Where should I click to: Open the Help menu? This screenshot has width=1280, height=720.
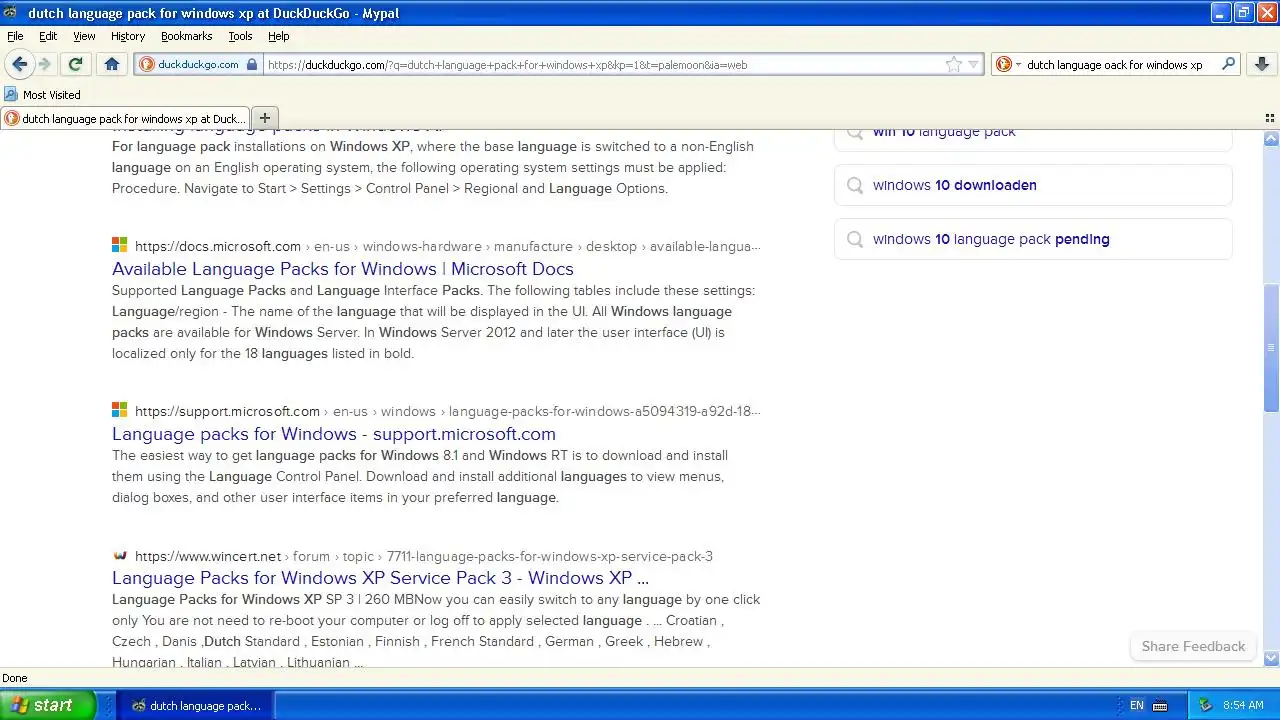(x=279, y=36)
